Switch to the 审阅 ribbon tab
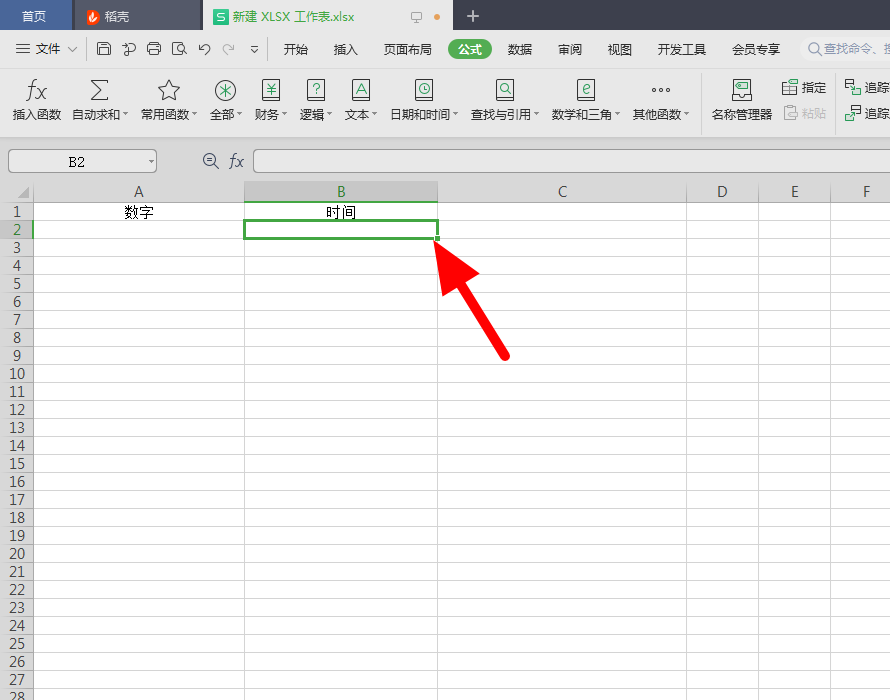890x700 pixels. [570, 49]
